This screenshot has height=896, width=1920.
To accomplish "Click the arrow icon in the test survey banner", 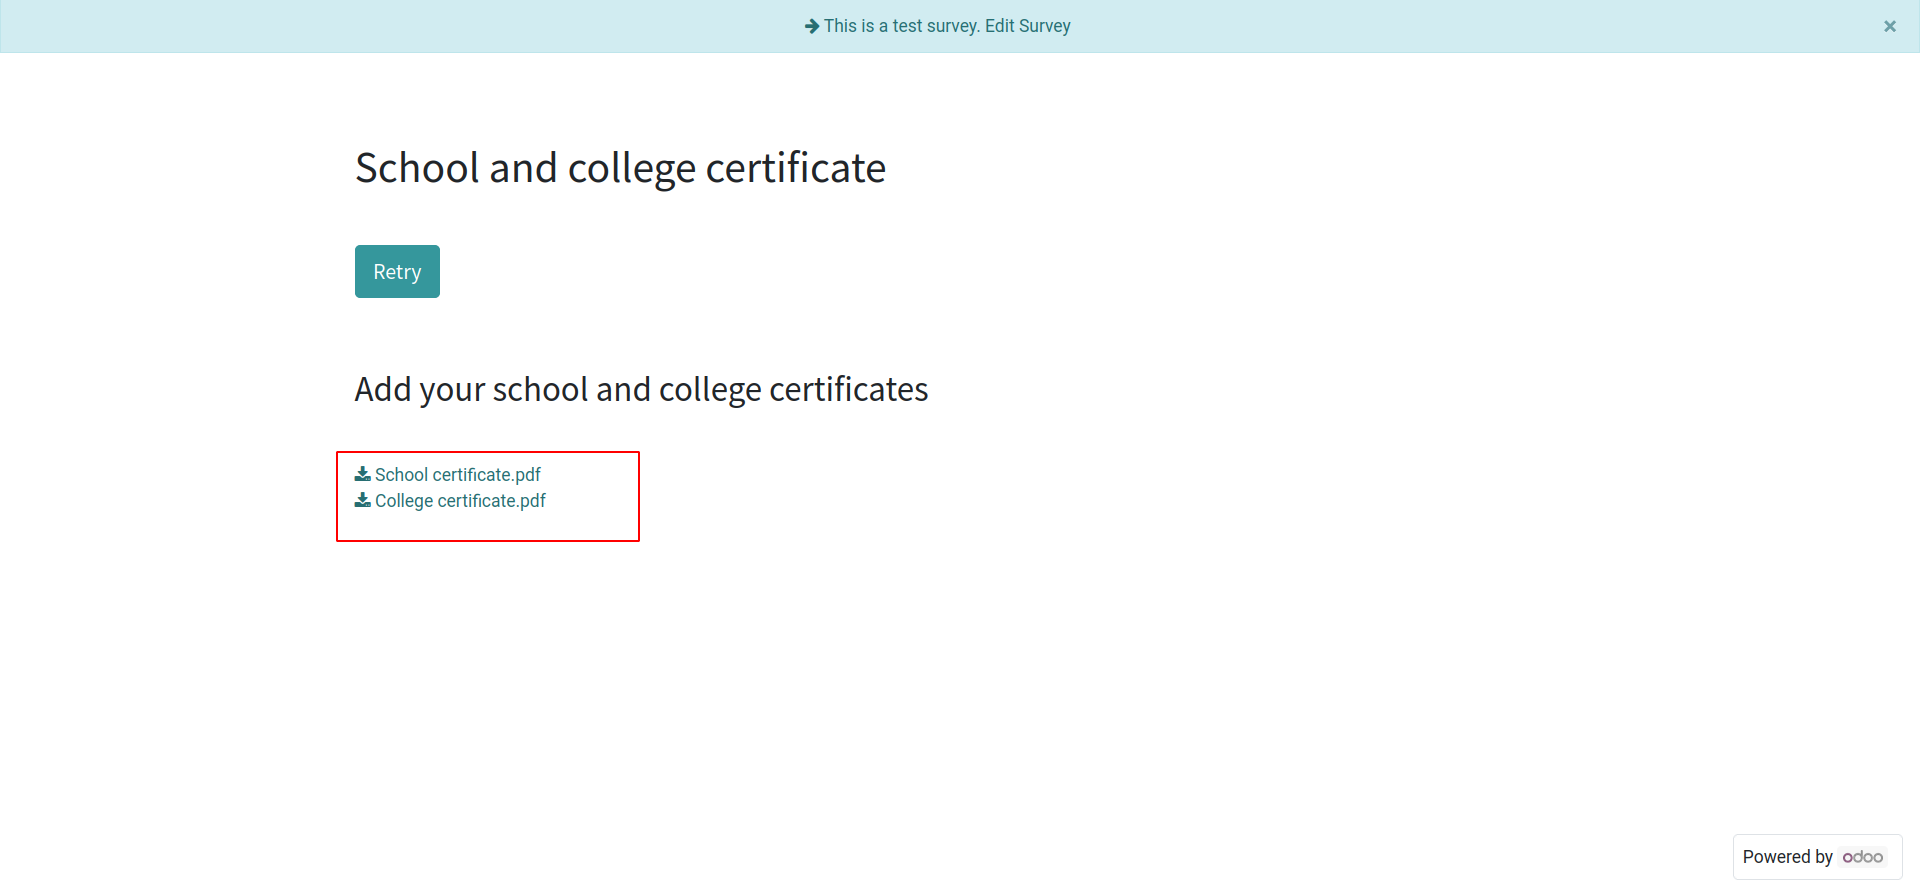I will (x=812, y=26).
